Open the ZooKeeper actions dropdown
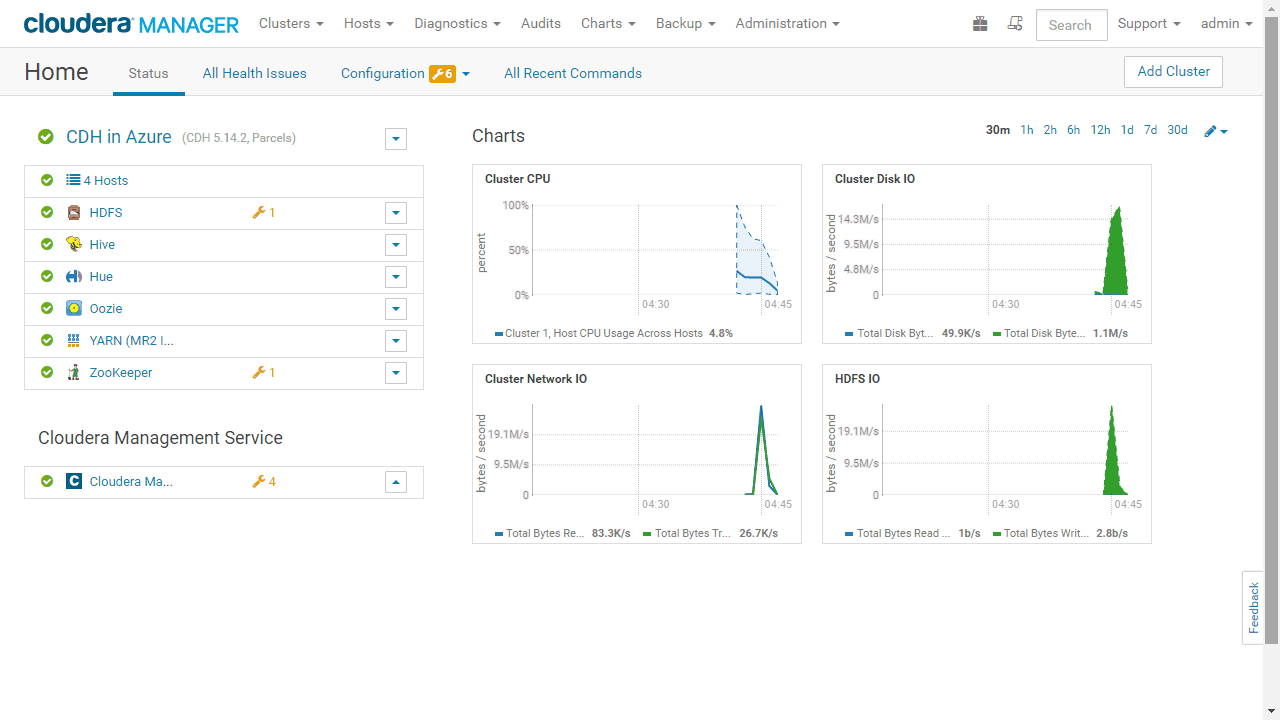Viewport: 1280px width, 720px height. [x=396, y=373]
